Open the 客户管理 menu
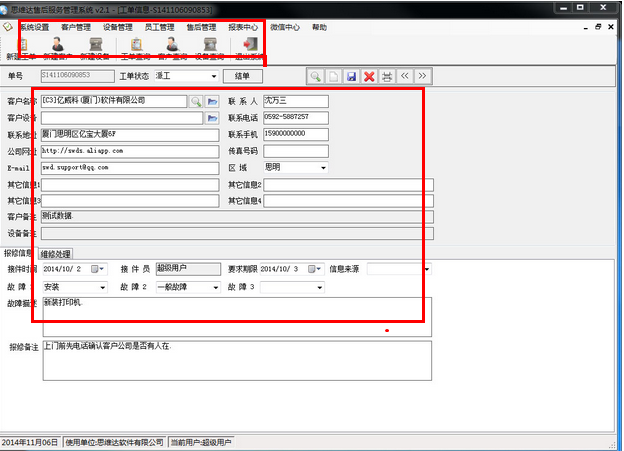The width and height of the screenshot is (624, 451). tap(76, 27)
